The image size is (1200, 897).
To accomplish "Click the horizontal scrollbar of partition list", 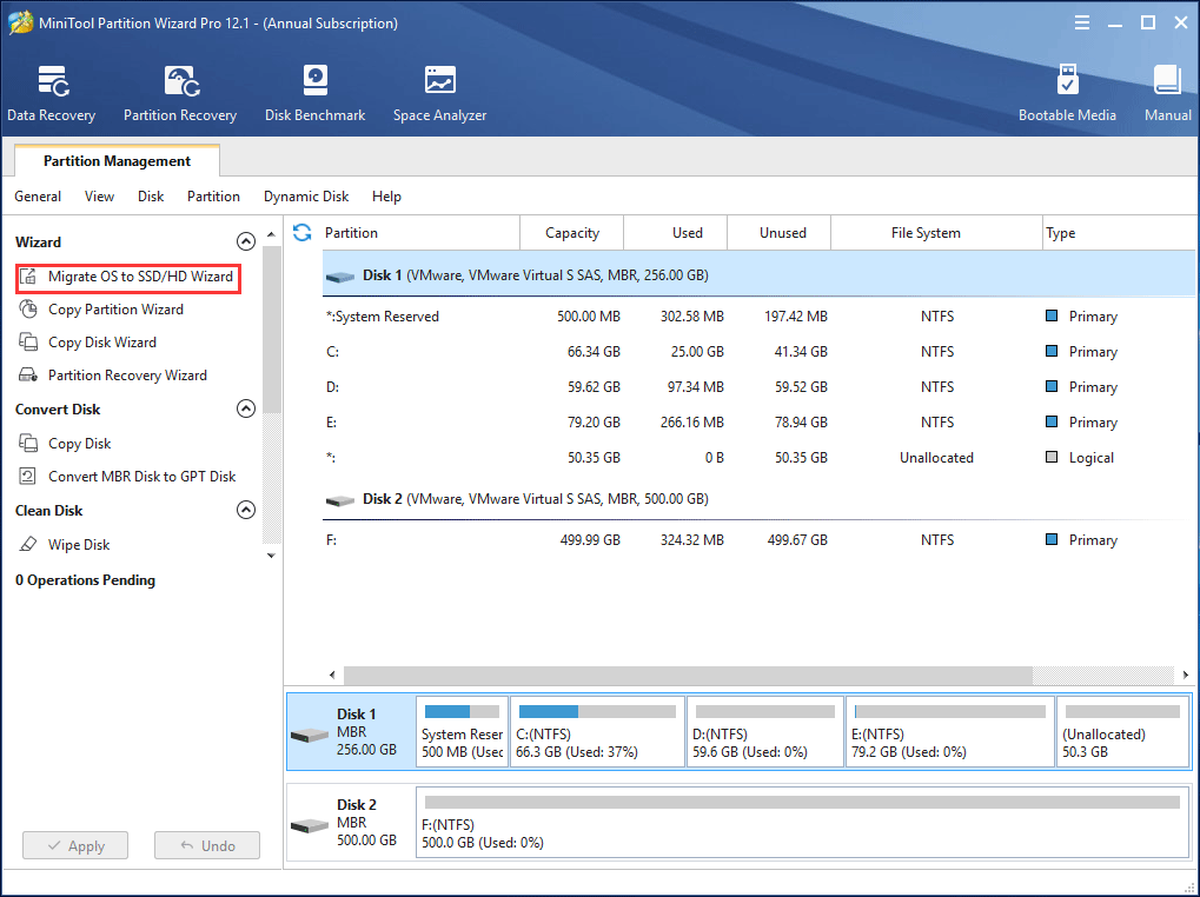I will [x=688, y=675].
